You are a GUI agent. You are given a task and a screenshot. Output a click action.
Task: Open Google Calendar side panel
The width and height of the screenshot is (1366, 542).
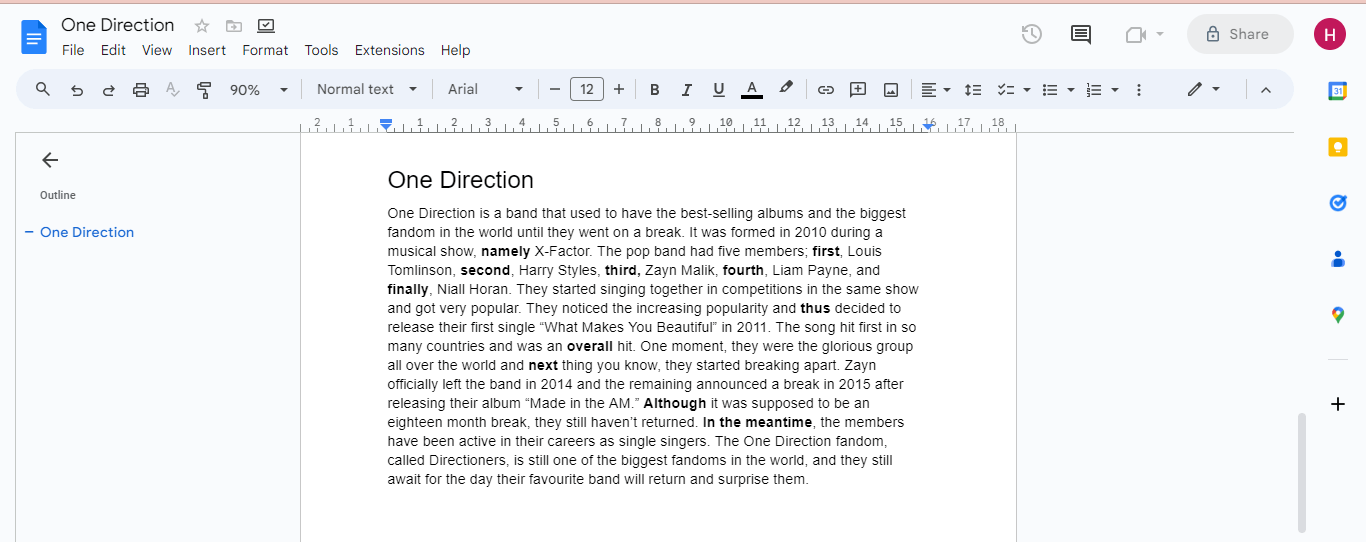tap(1338, 91)
